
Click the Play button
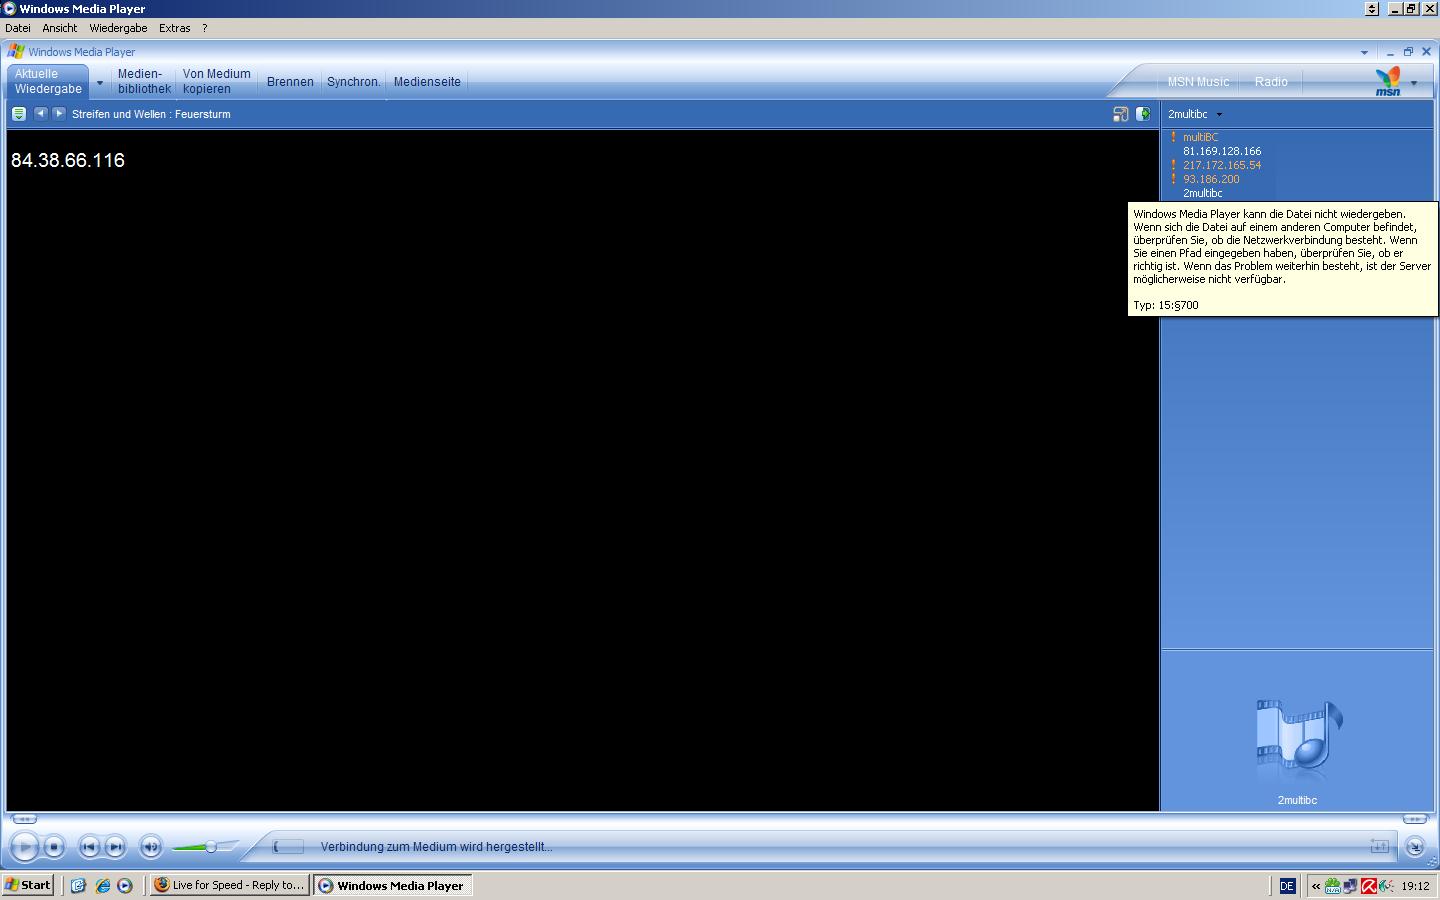click(x=24, y=847)
